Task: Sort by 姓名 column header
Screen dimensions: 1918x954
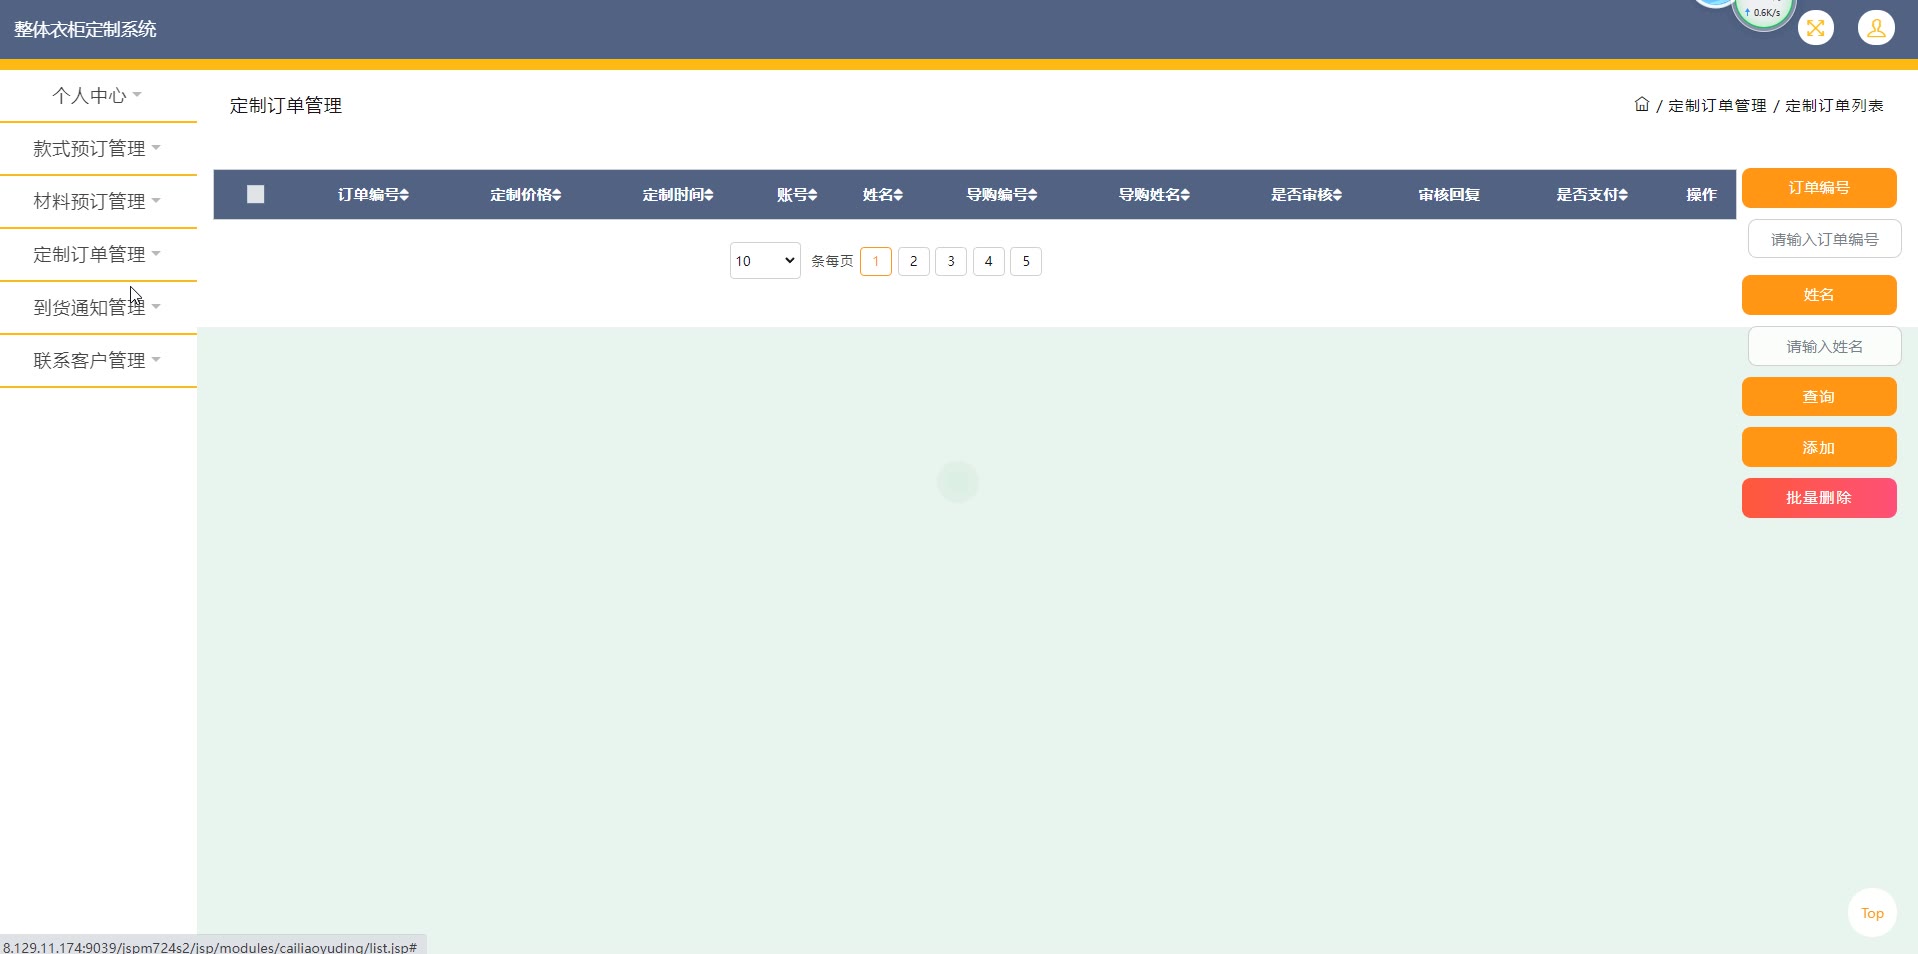Action: (883, 194)
